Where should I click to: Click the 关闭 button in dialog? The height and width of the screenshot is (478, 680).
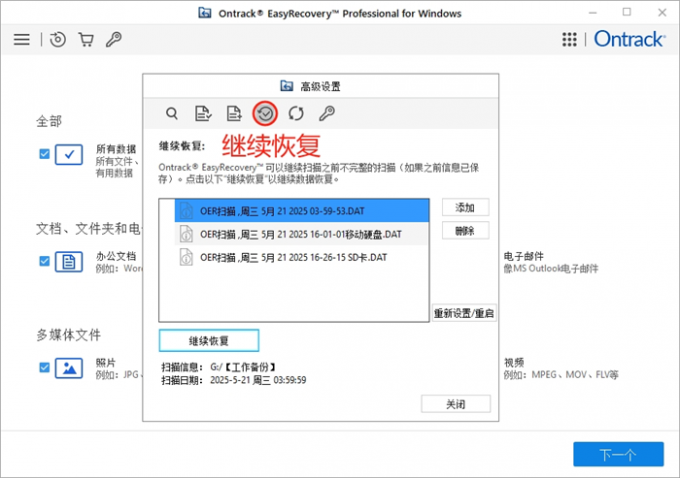[x=456, y=404]
